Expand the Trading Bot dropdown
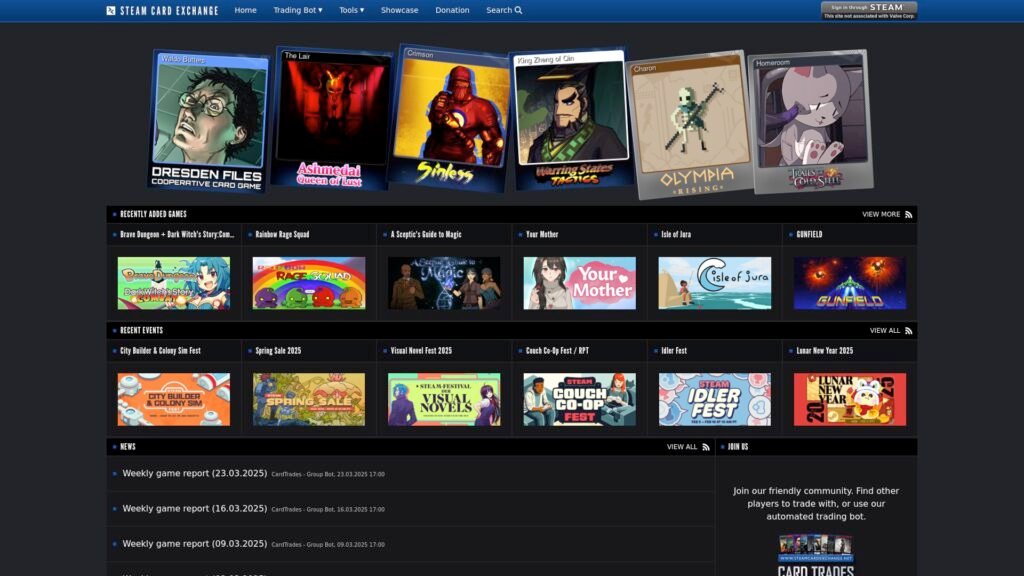Viewport: 1024px width, 576px height. (298, 10)
